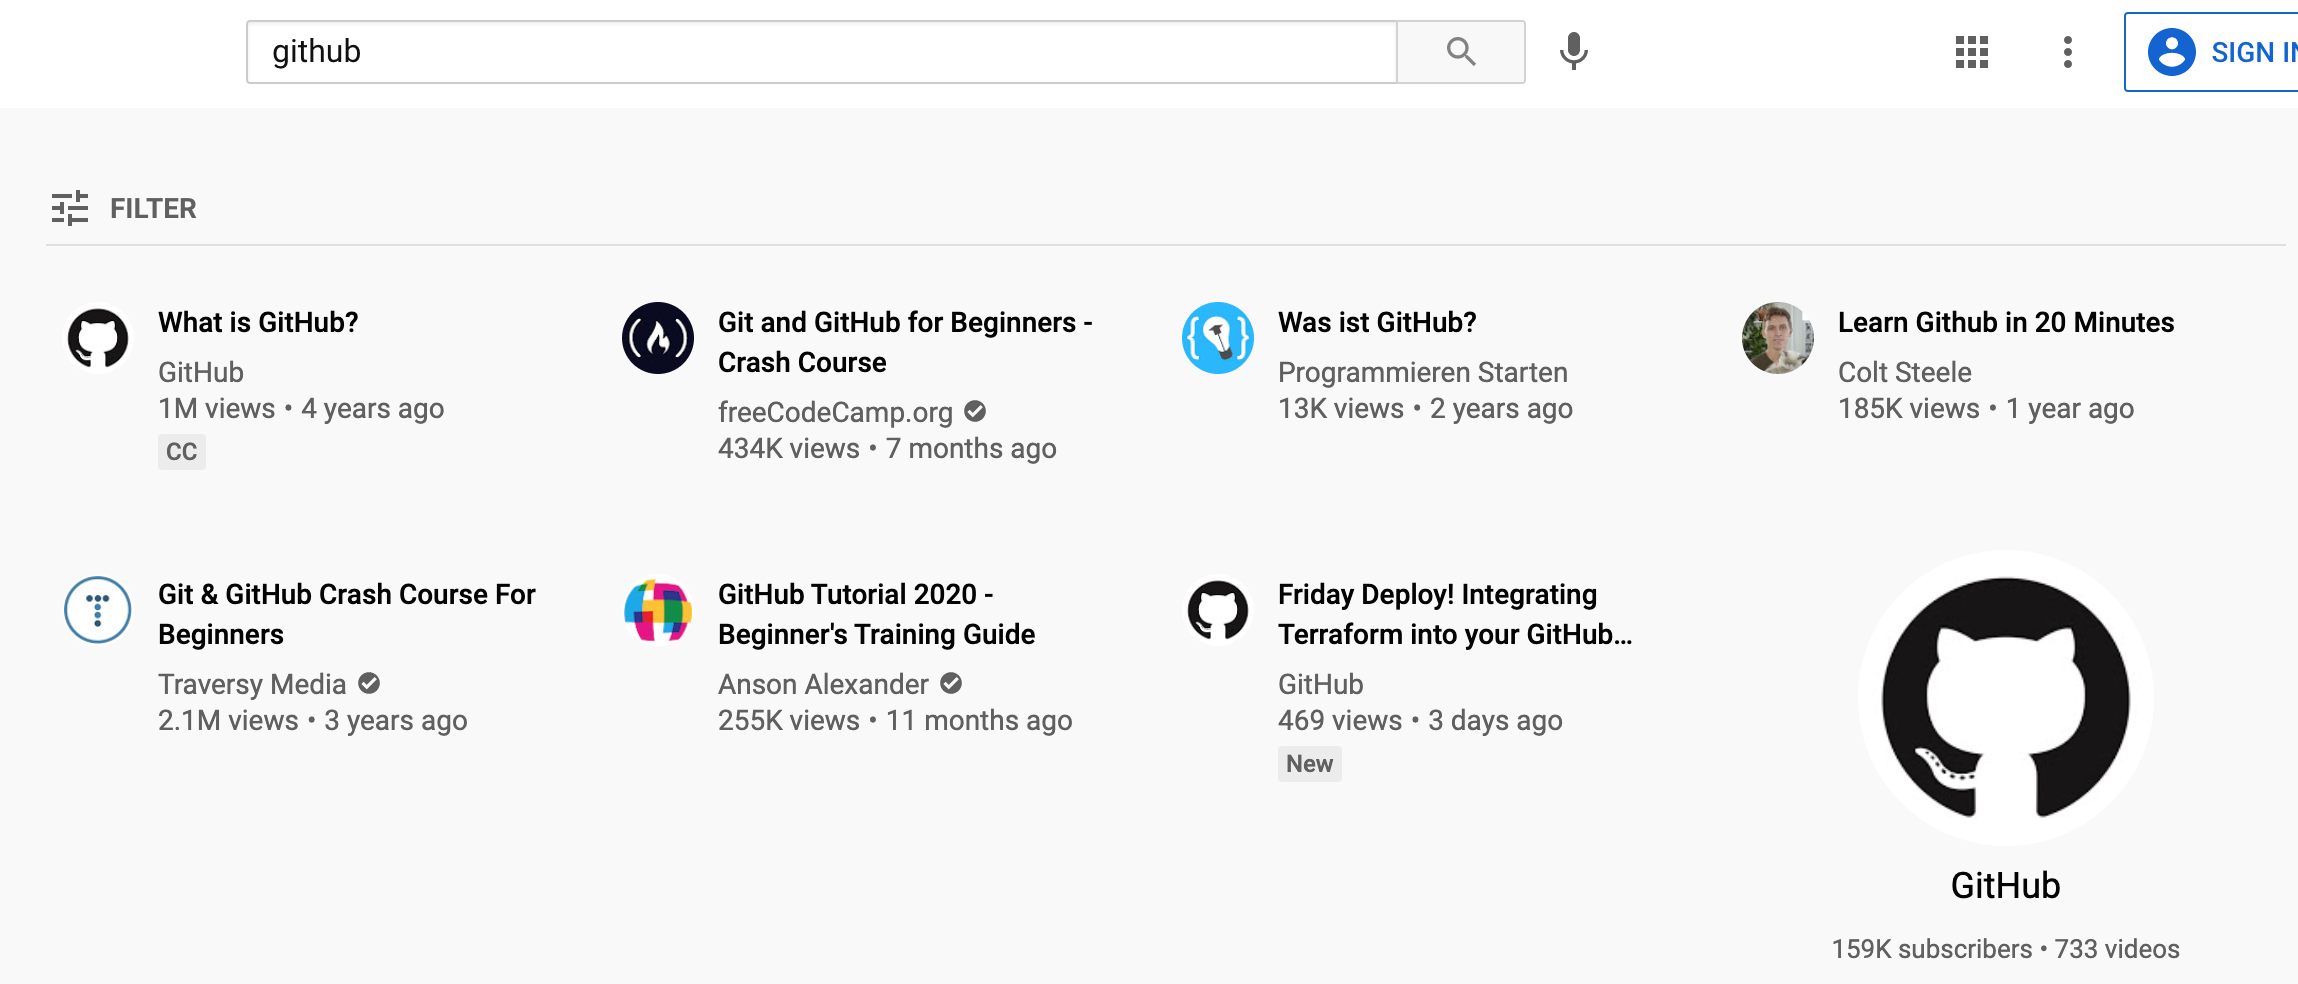
Task: Click 255K views • 11 months ago text
Action: tap(895, 721)
